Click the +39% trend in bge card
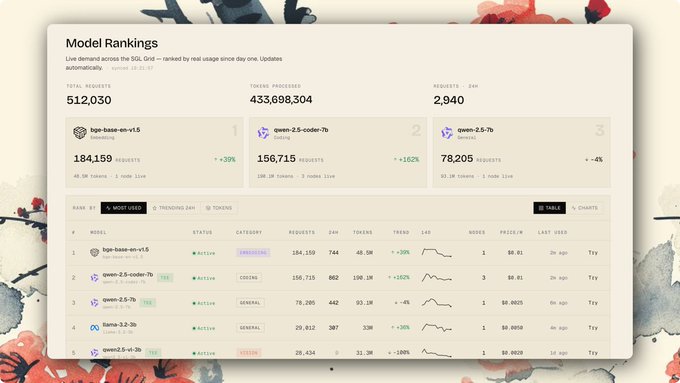 [x=225, y=160]
